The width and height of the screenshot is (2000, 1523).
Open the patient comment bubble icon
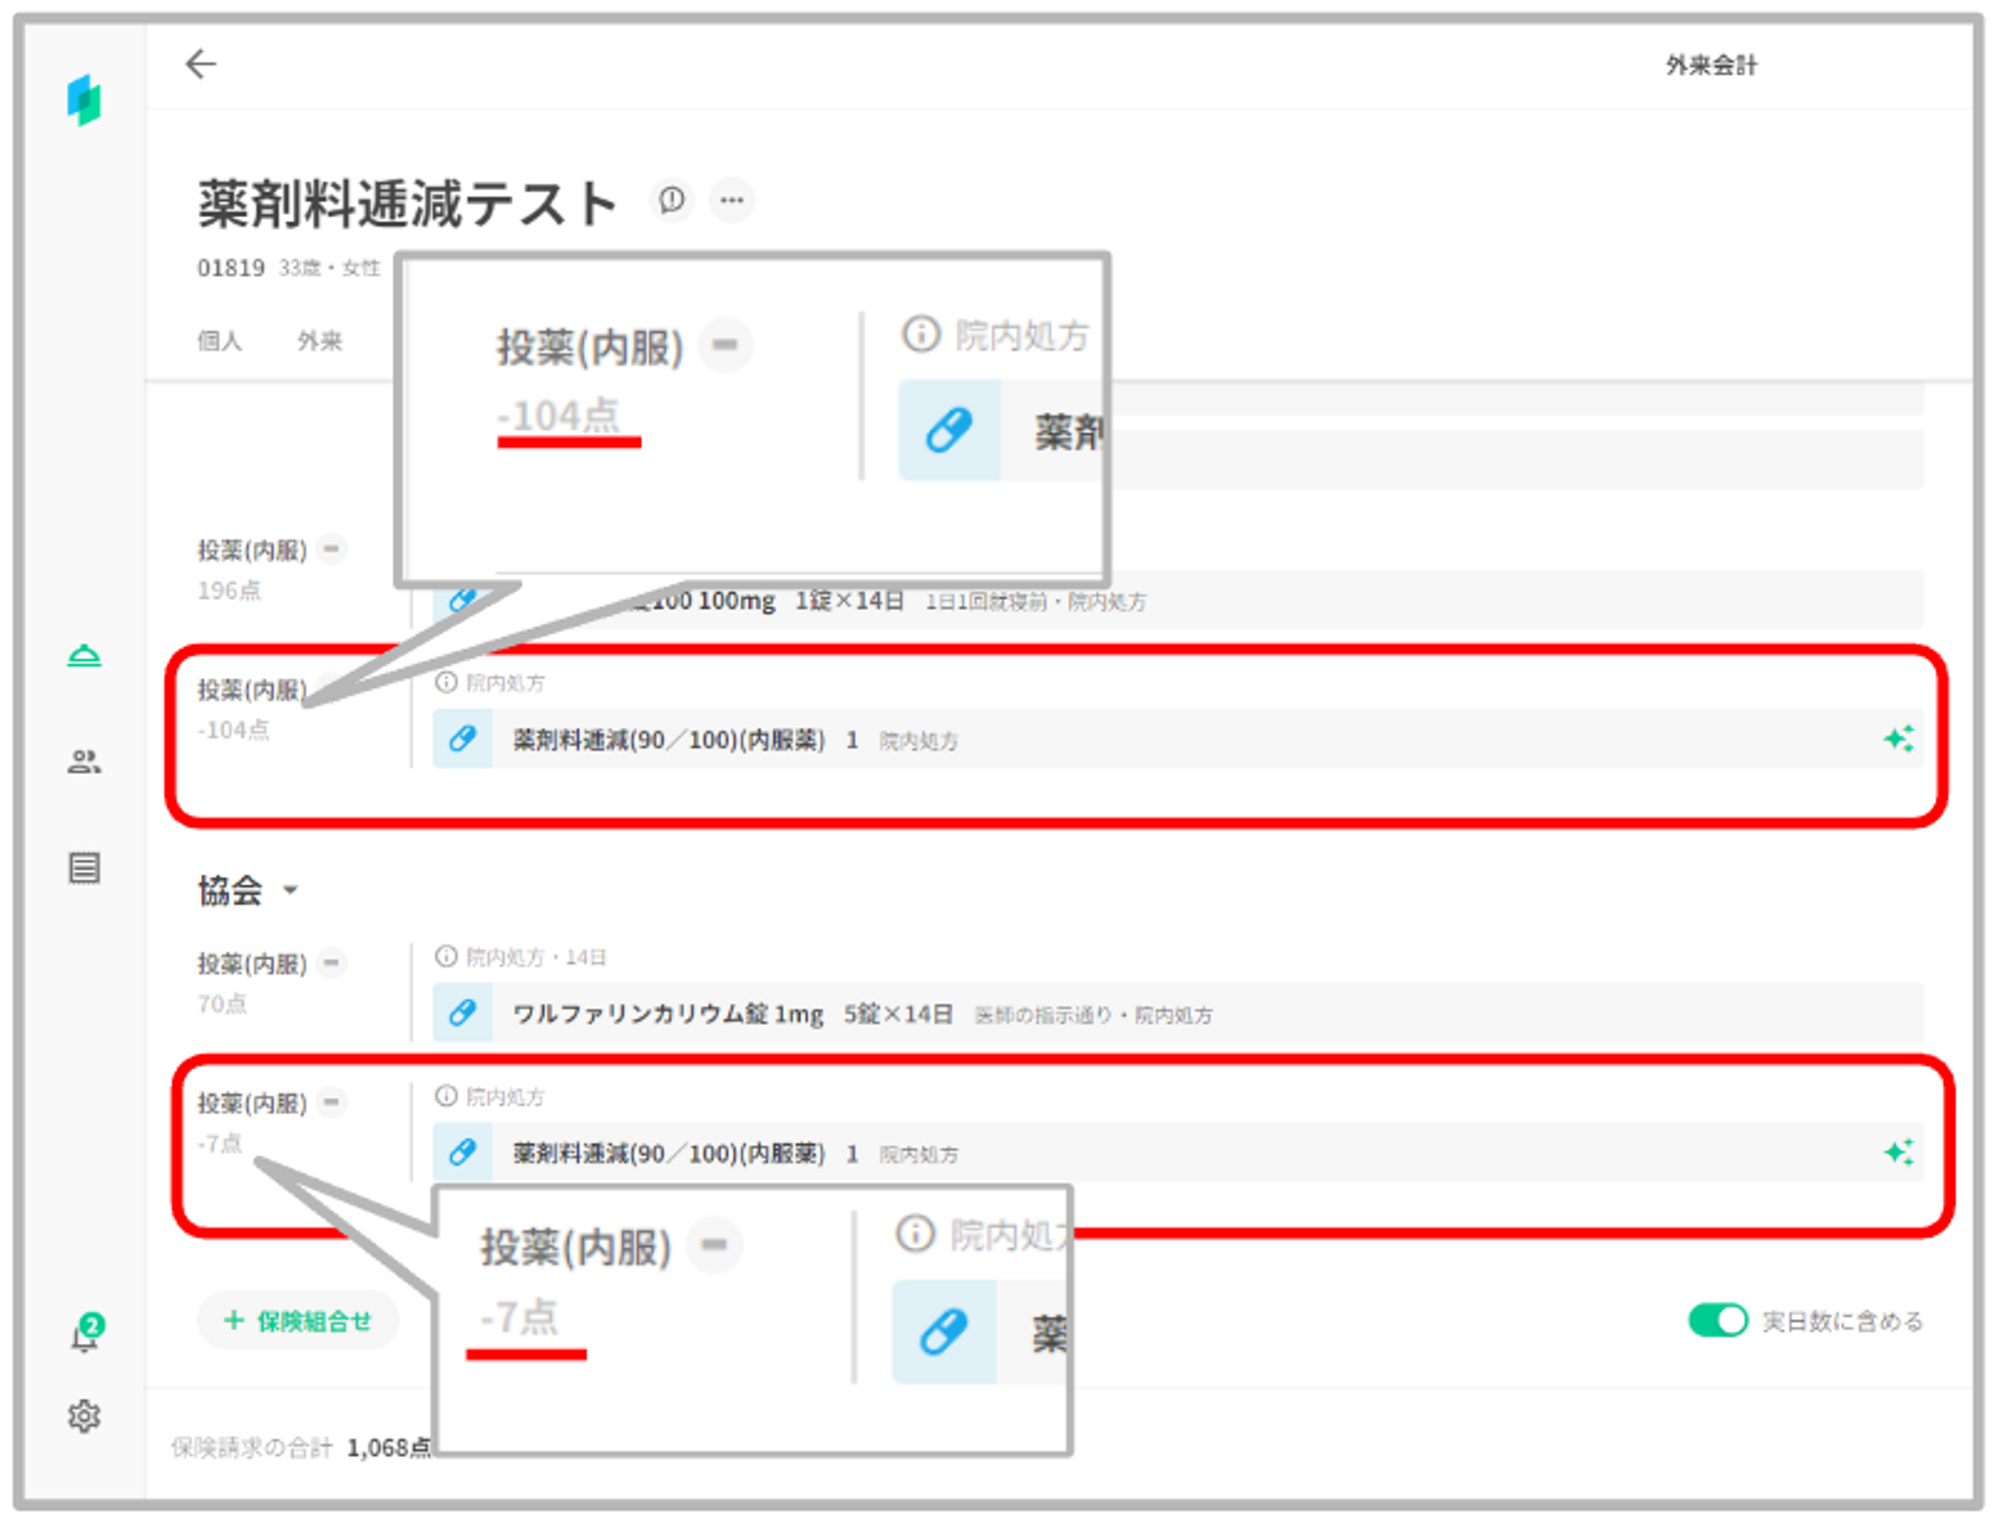pos(672,199)
